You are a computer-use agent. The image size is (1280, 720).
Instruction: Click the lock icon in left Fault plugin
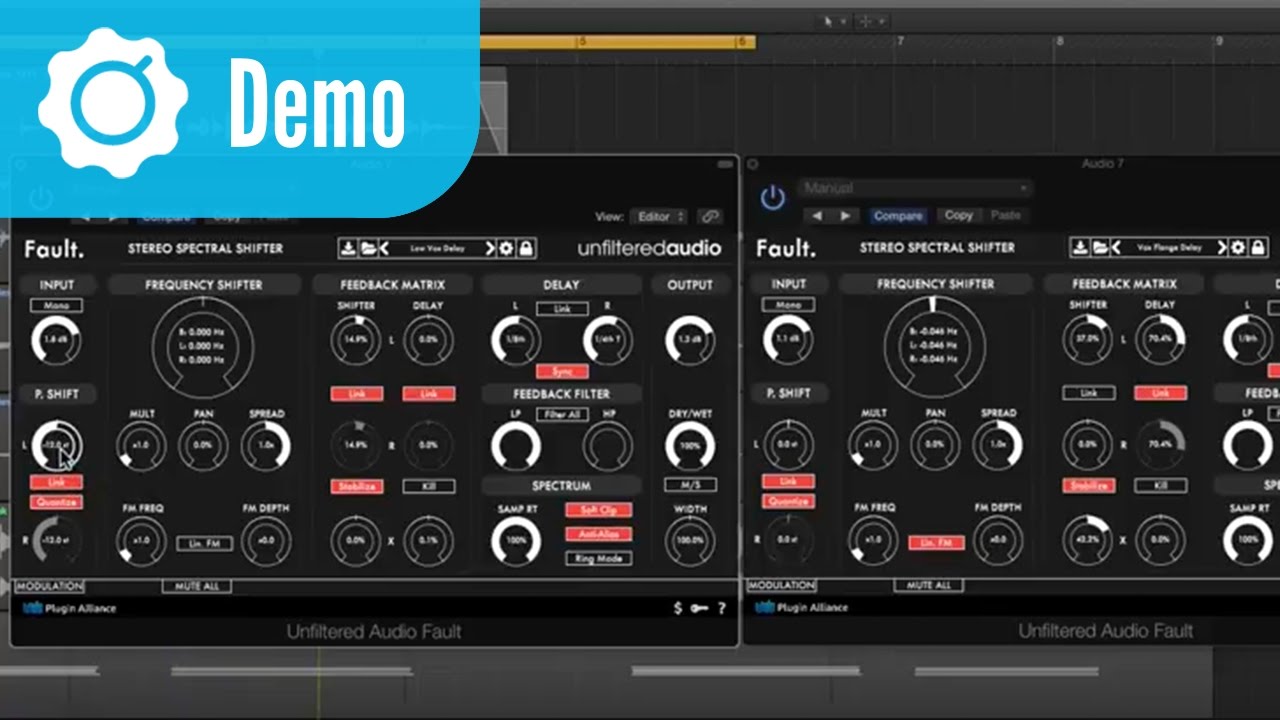pos(525,249)
